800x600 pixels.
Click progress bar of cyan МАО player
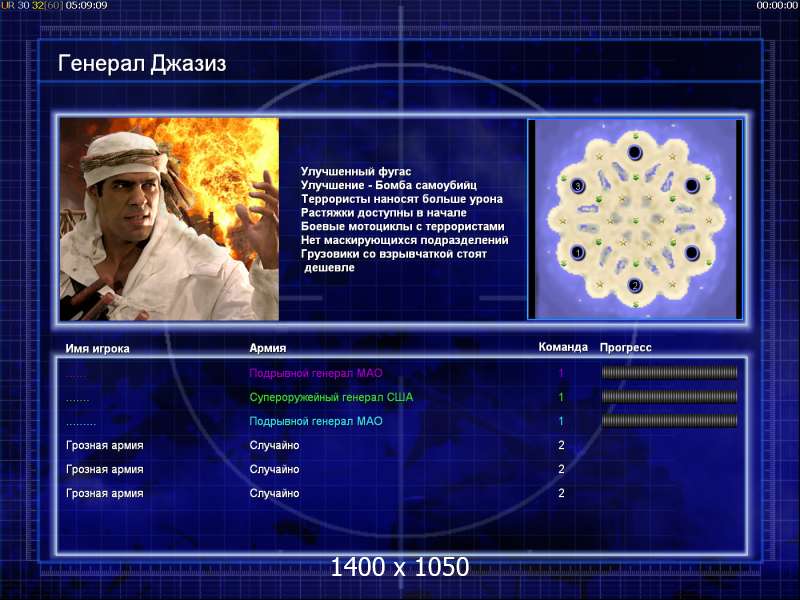pos(669,420)
